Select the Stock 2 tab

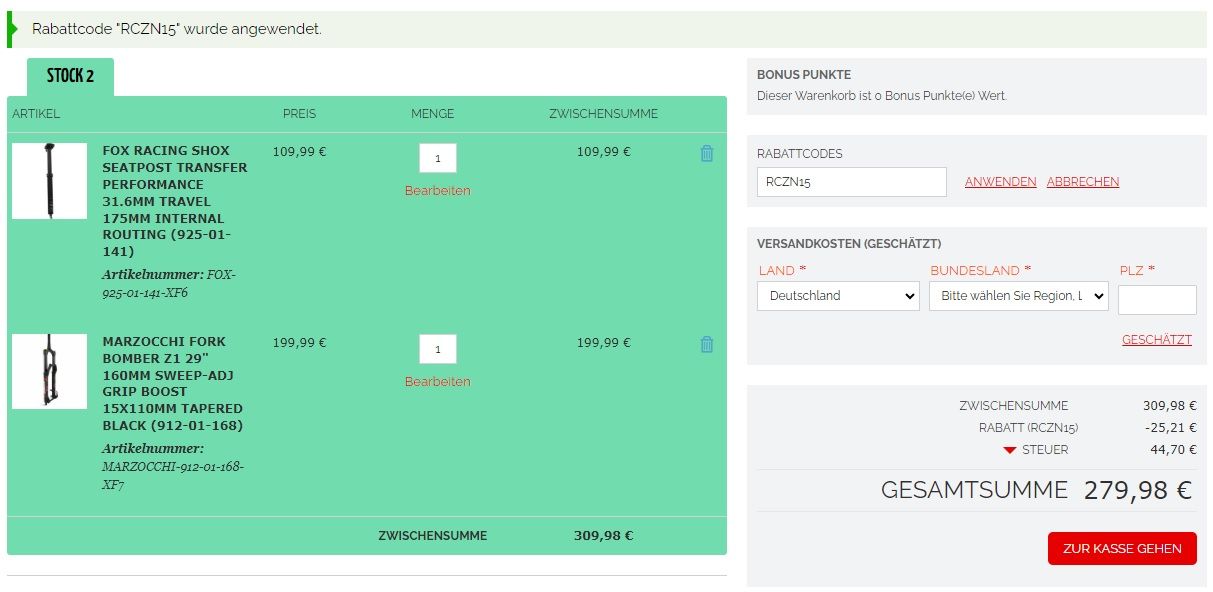[x=70, y=77]
